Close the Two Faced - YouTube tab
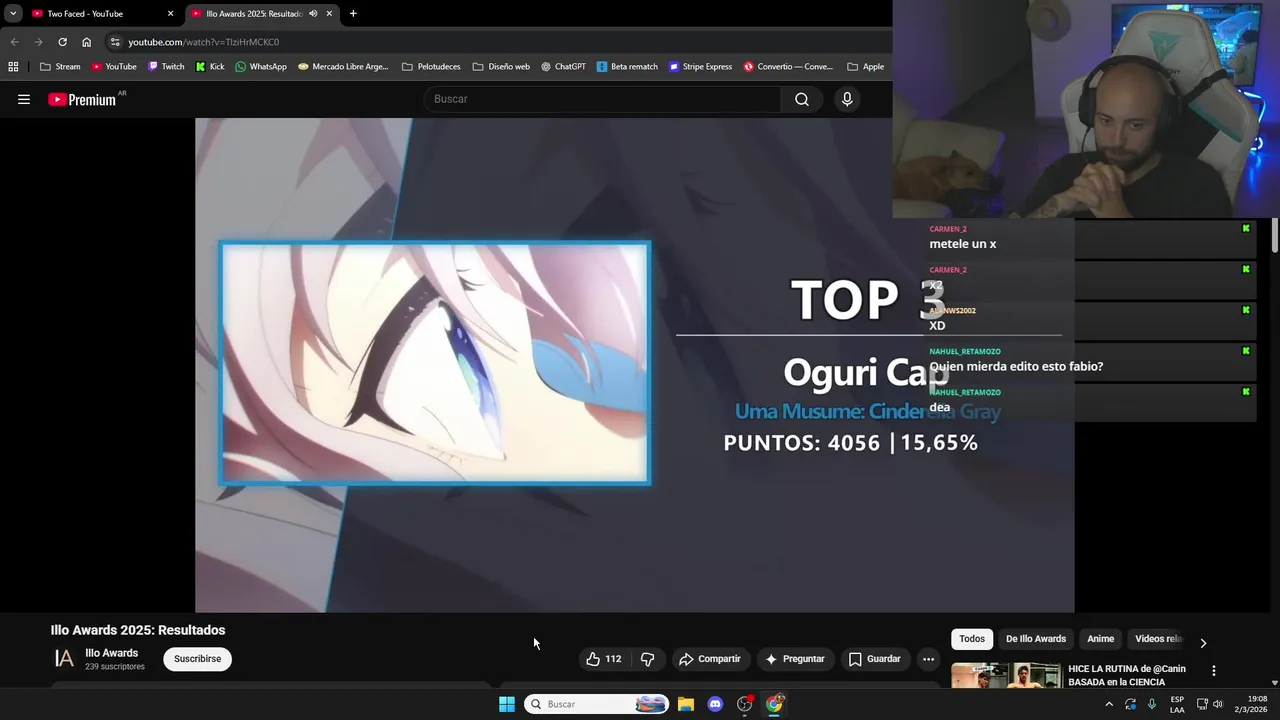 [x=170, y=14]
